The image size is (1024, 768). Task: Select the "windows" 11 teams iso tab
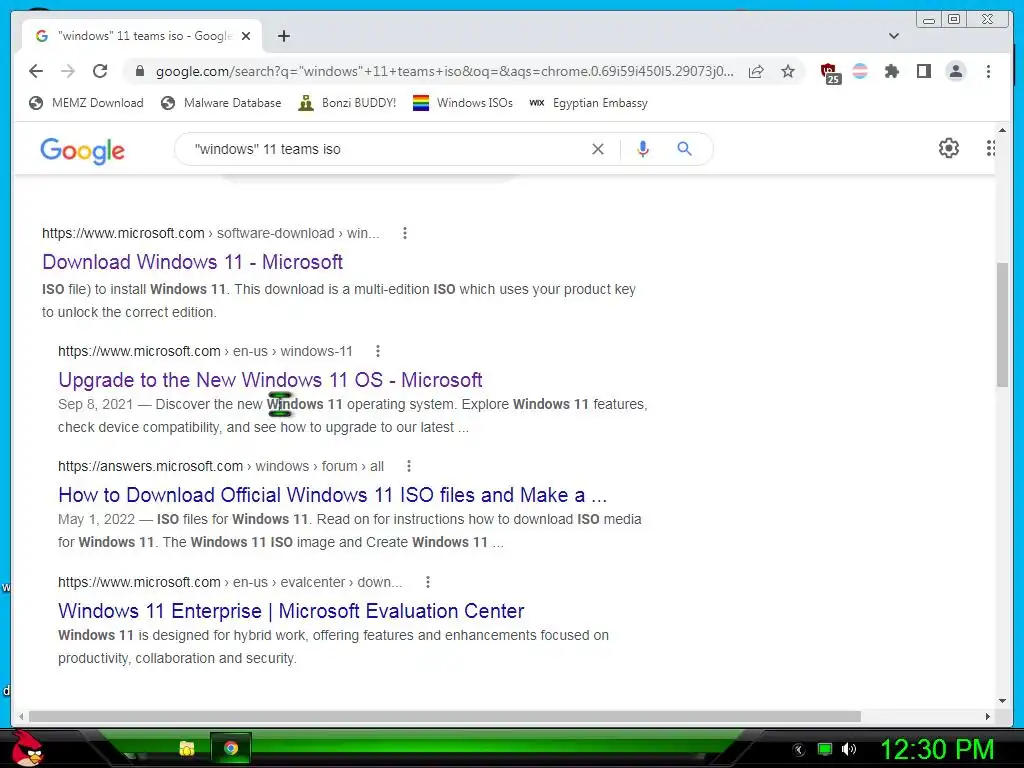click(x=143, y=36)
